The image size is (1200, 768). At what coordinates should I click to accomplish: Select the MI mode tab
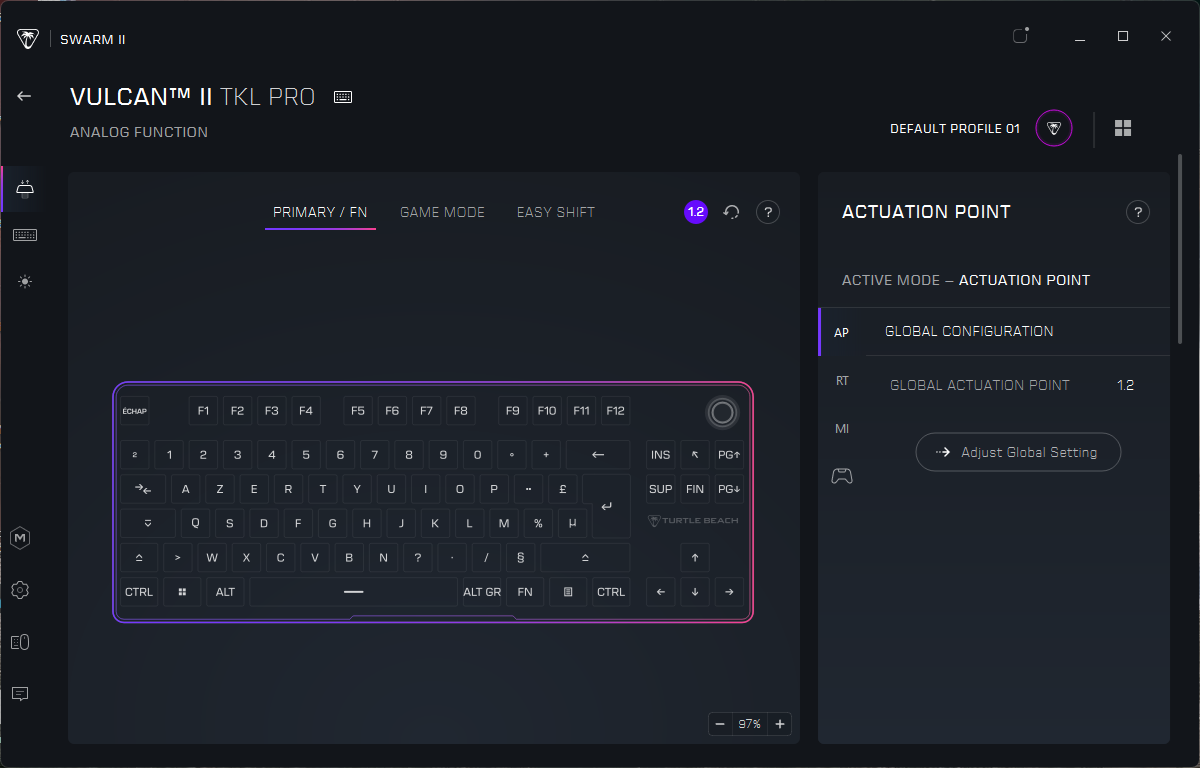(x=842, y=429)
